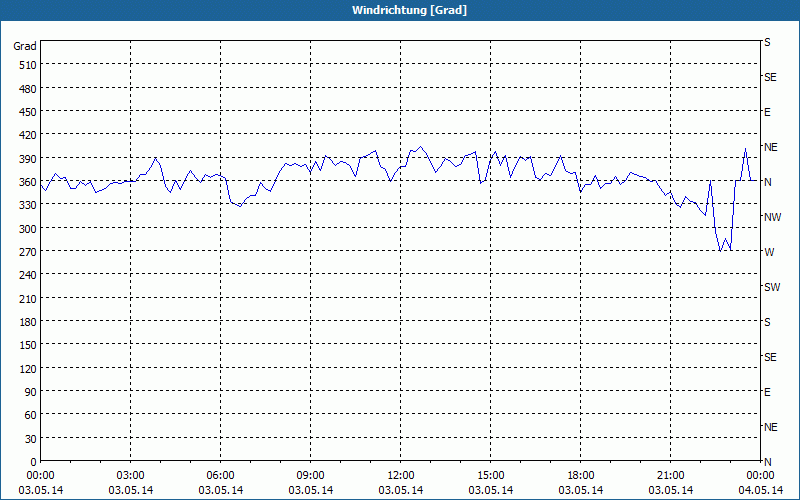The image size is (800, 500).
Task: Click the 240 y-axis tick label
Action: click(x=28, y=276)
